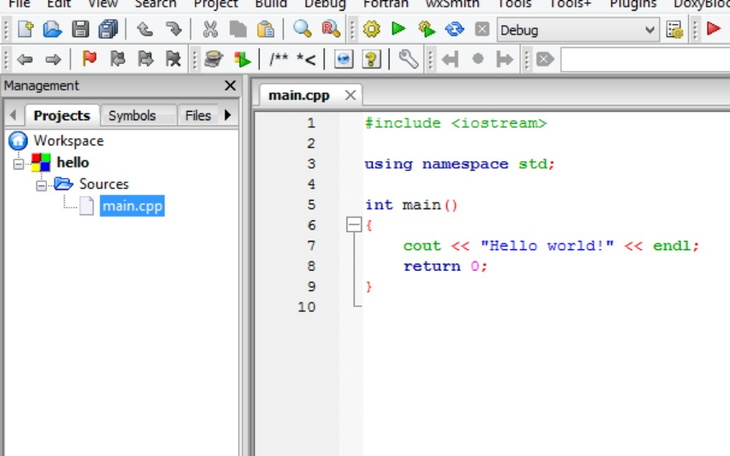Close the main.cpp editor tab
The image size is (730, 456).
pyautogui.click(x=350, y=96)
